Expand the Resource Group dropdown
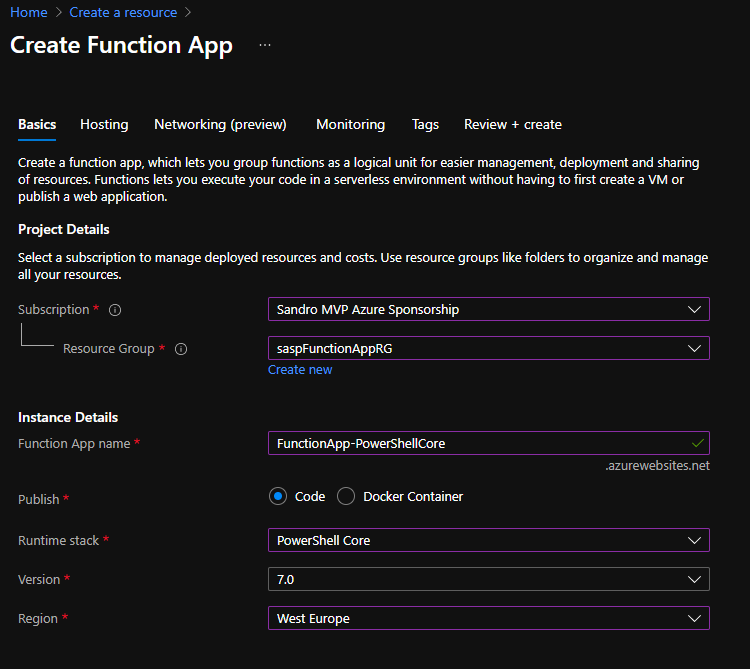Screen dimensions: 750x669 488,348
